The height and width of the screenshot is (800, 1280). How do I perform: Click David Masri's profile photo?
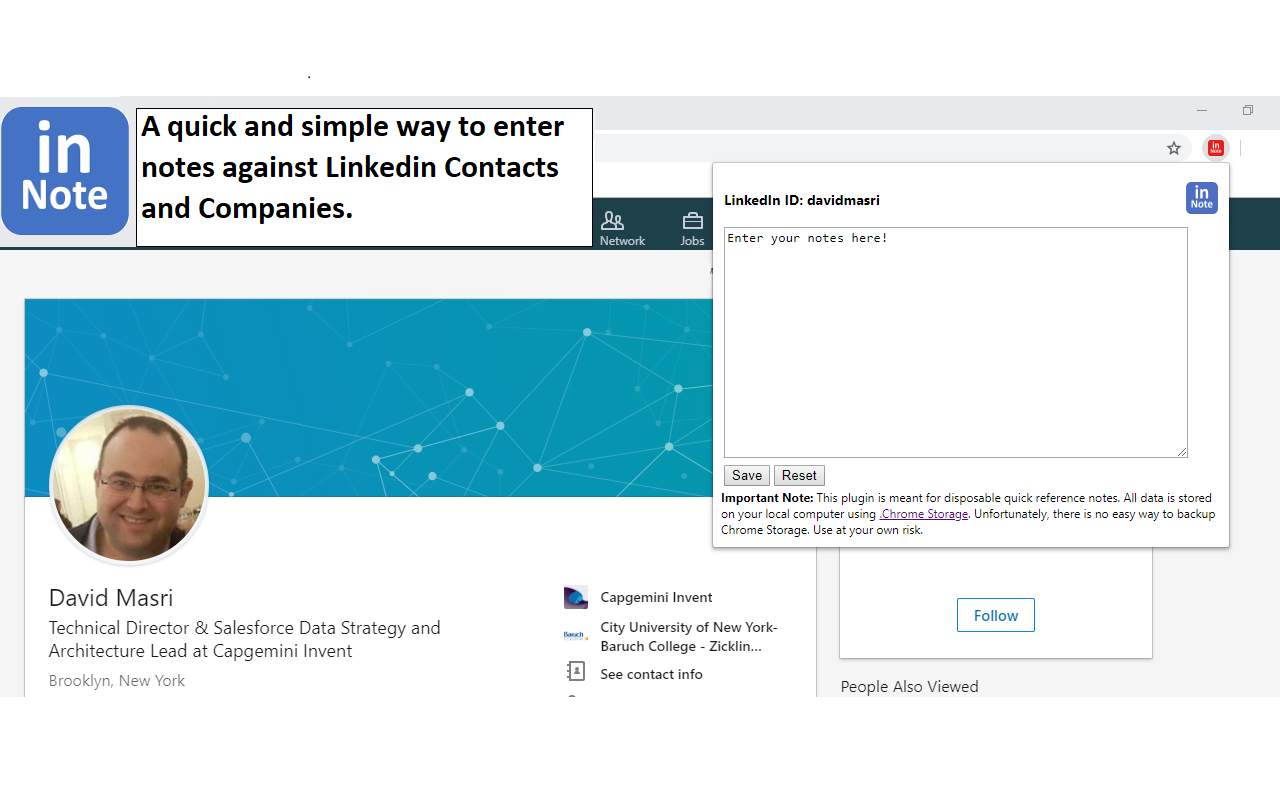click(129, 485)
